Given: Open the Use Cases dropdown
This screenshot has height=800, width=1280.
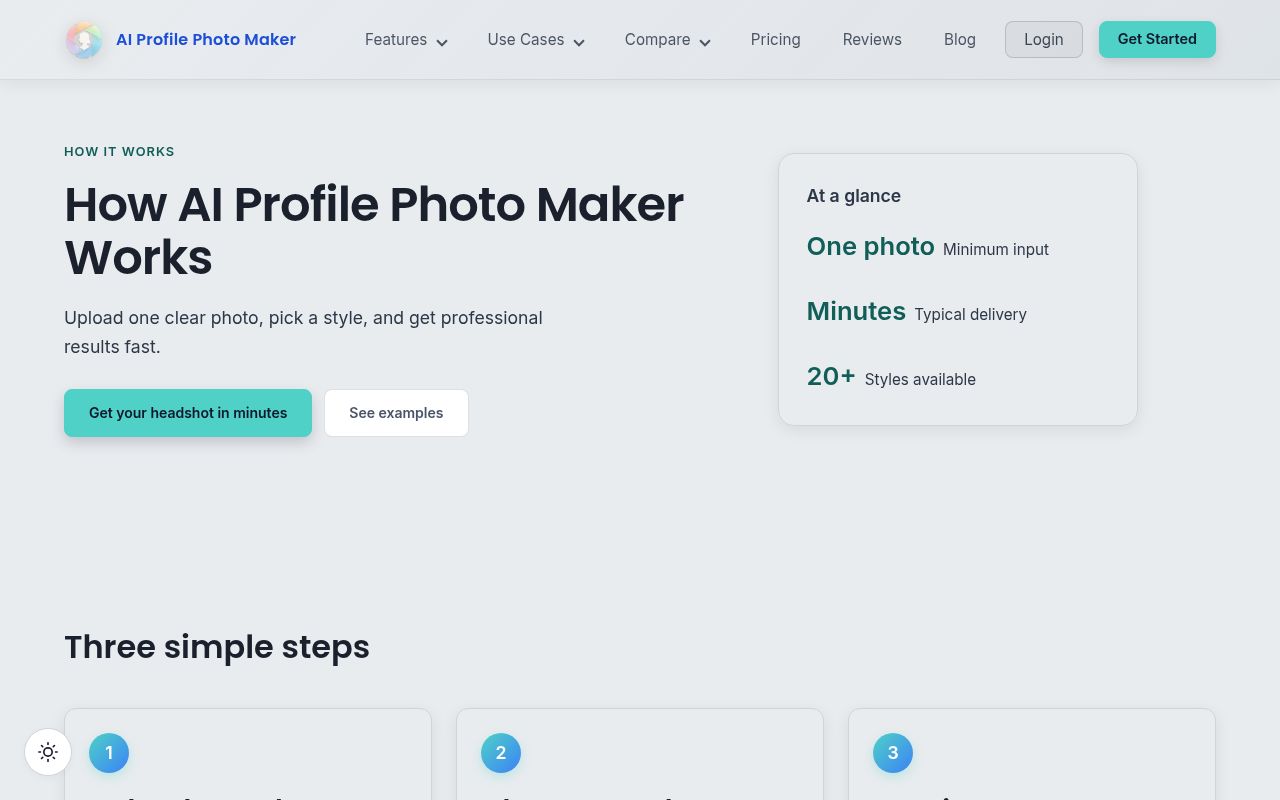Looking at the screenshot, I should pyautogui.click(x=536, y=40).
